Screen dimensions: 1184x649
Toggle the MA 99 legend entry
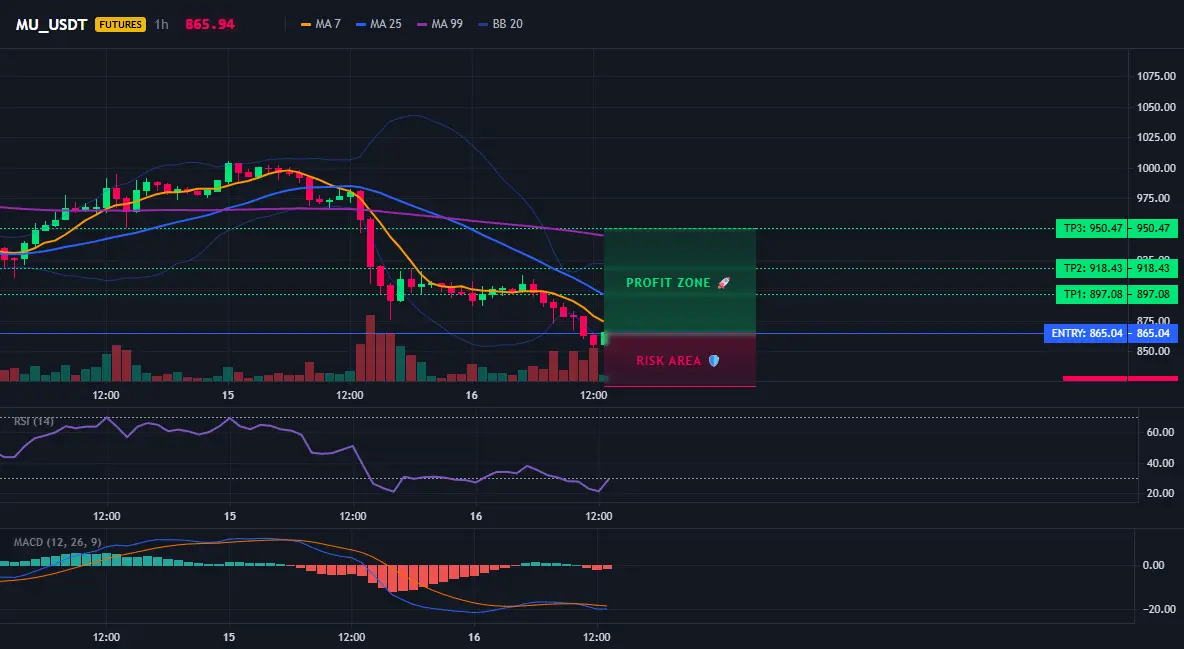pos(440,24)
